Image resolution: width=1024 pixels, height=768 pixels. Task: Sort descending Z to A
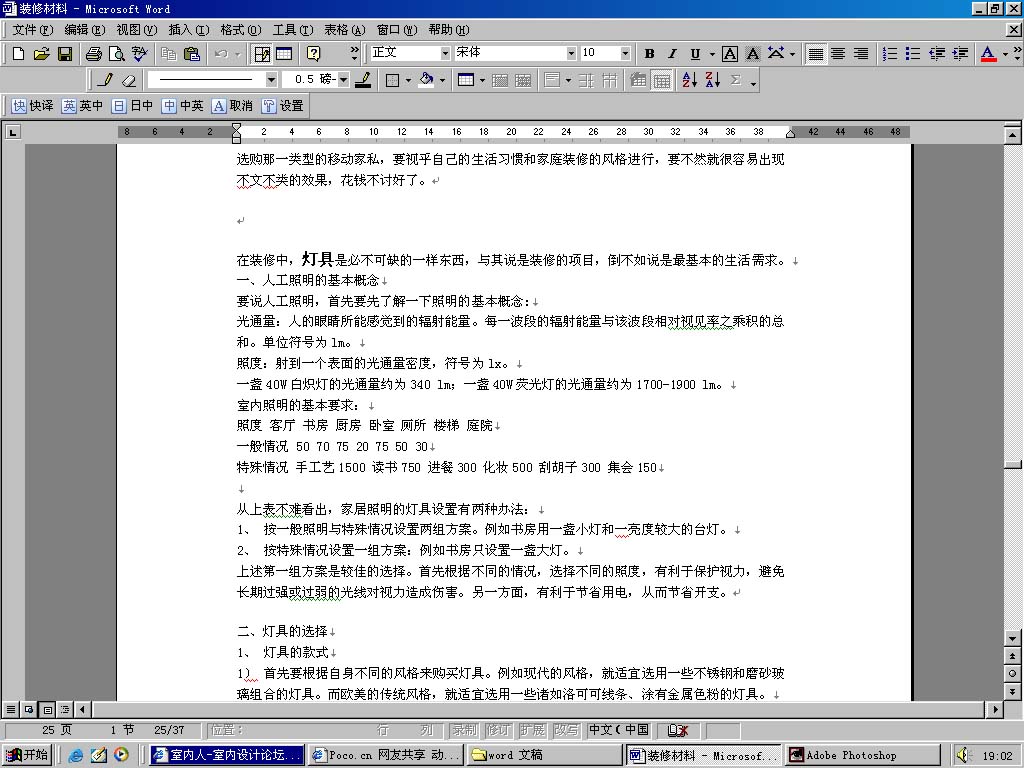pyautogui.click(x=712, y=80)
